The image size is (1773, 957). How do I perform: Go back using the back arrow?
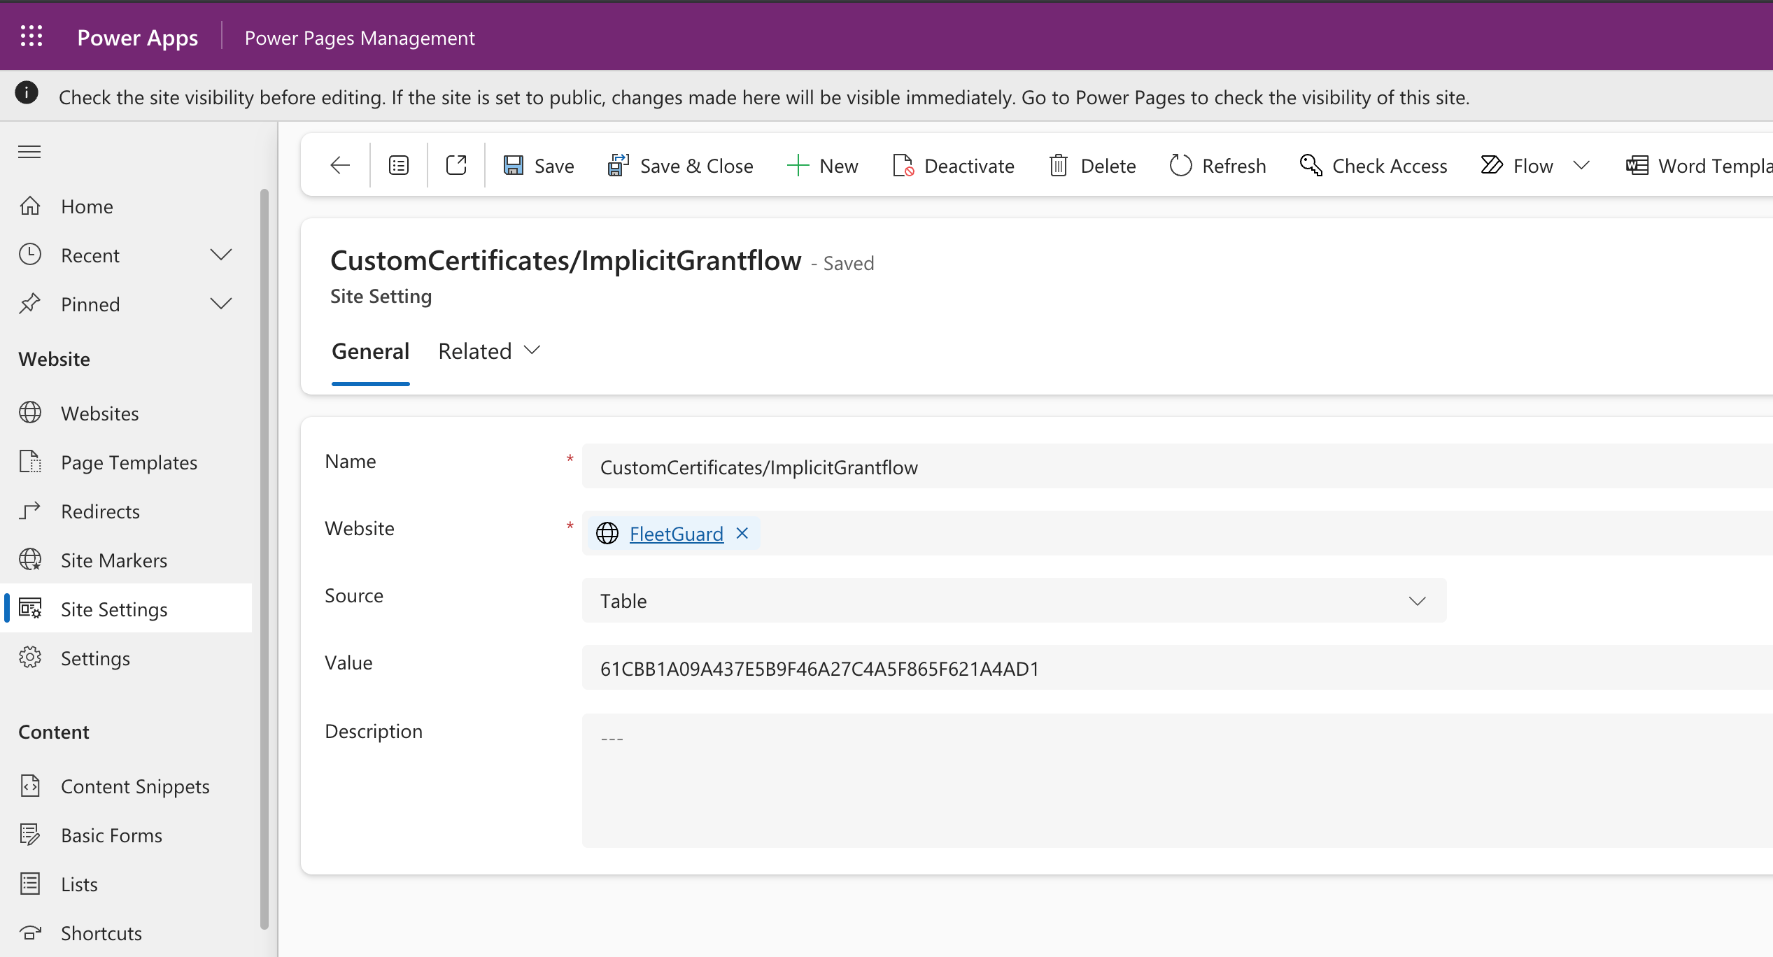pyautogui.click(x=340, y=165)
